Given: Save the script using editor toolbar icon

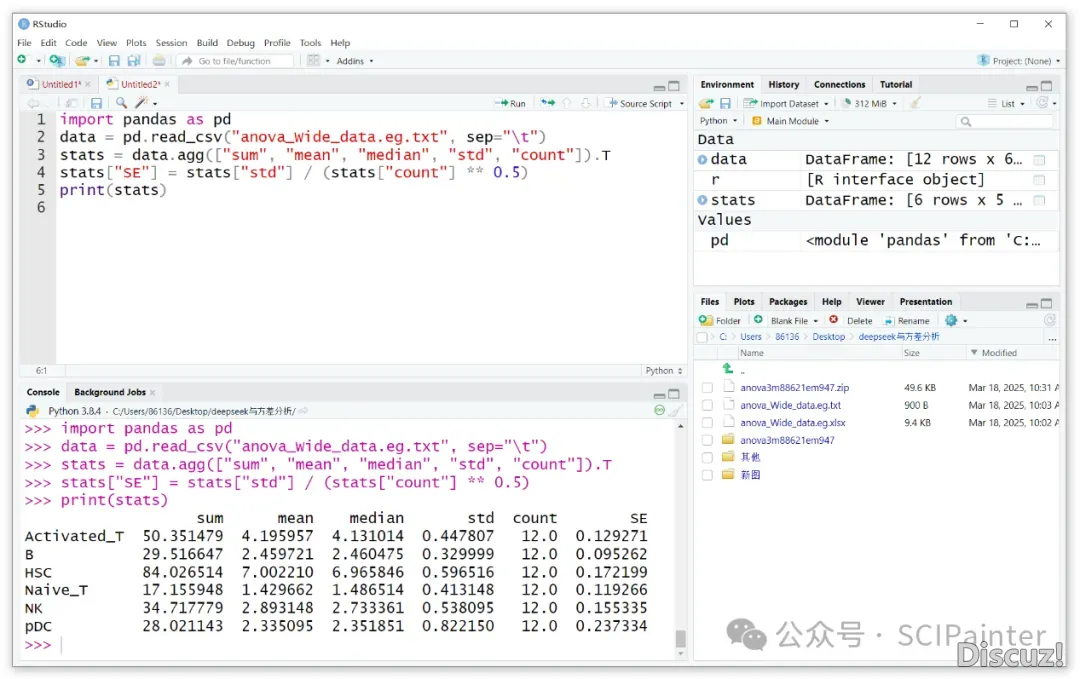Looking at the screenshot, I should pos(96,103).
